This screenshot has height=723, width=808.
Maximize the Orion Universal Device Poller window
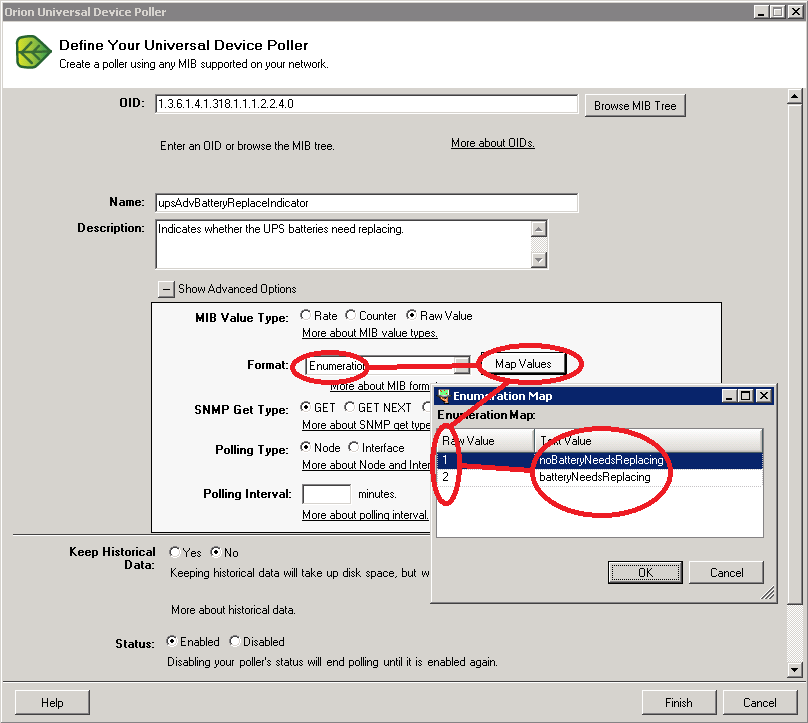tap(778, 11)
